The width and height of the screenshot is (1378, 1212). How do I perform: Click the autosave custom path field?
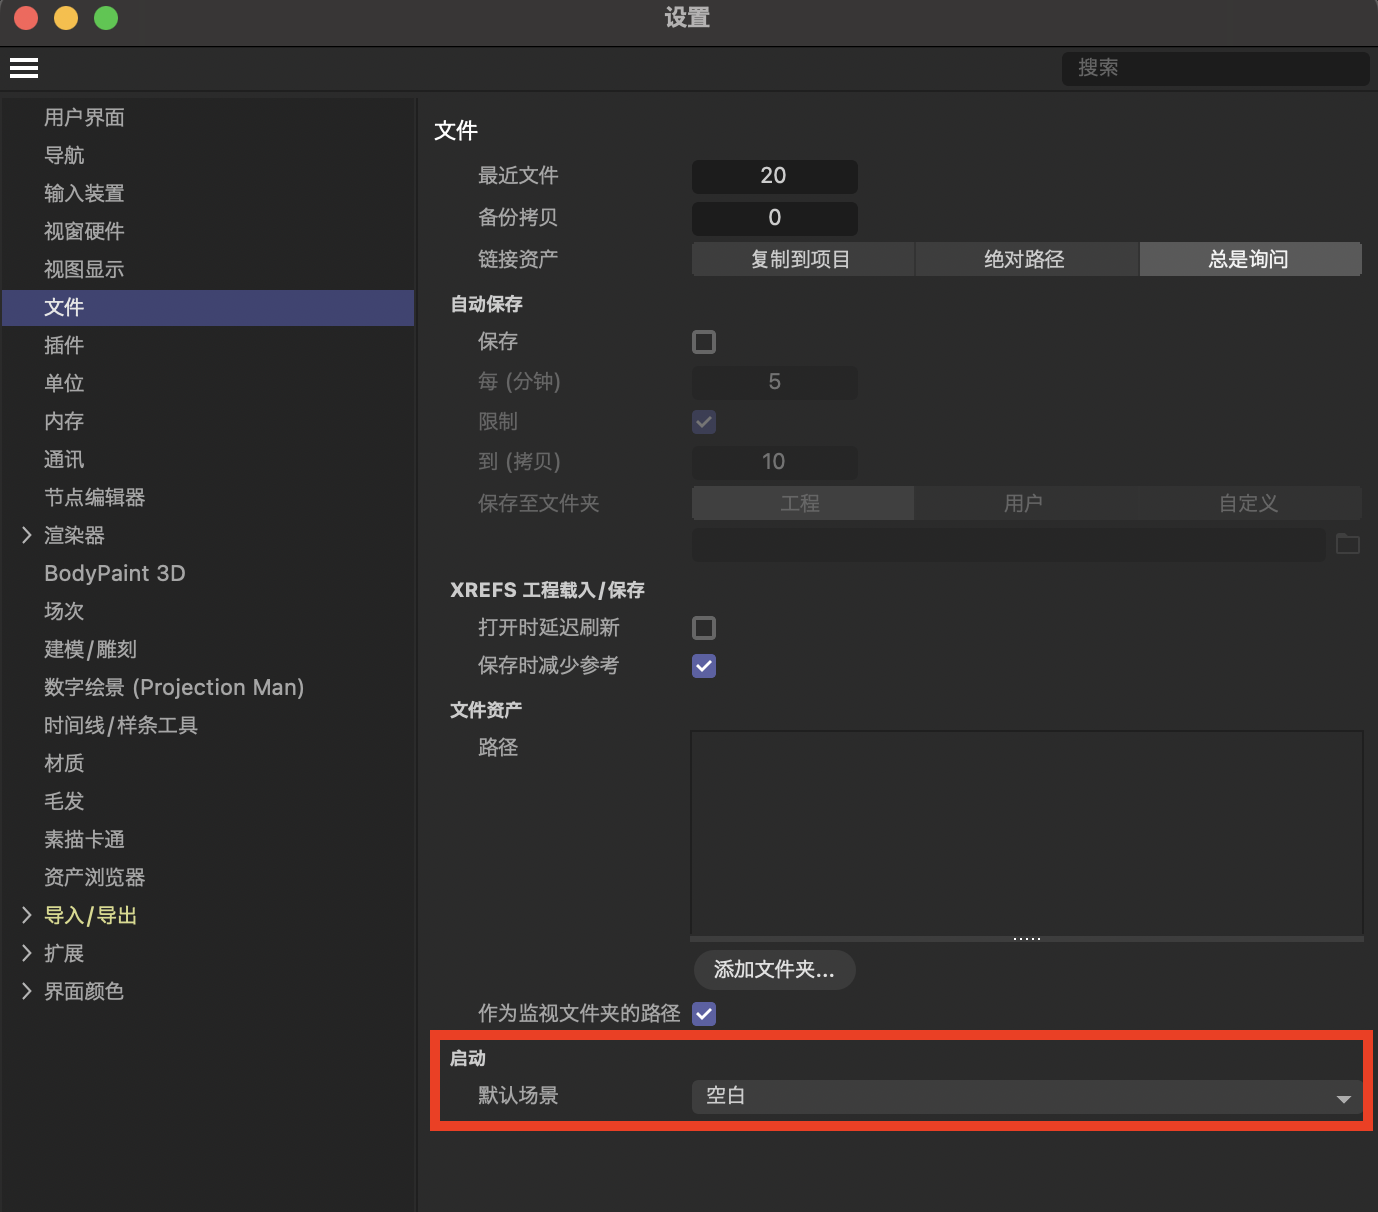[1009, 544]
